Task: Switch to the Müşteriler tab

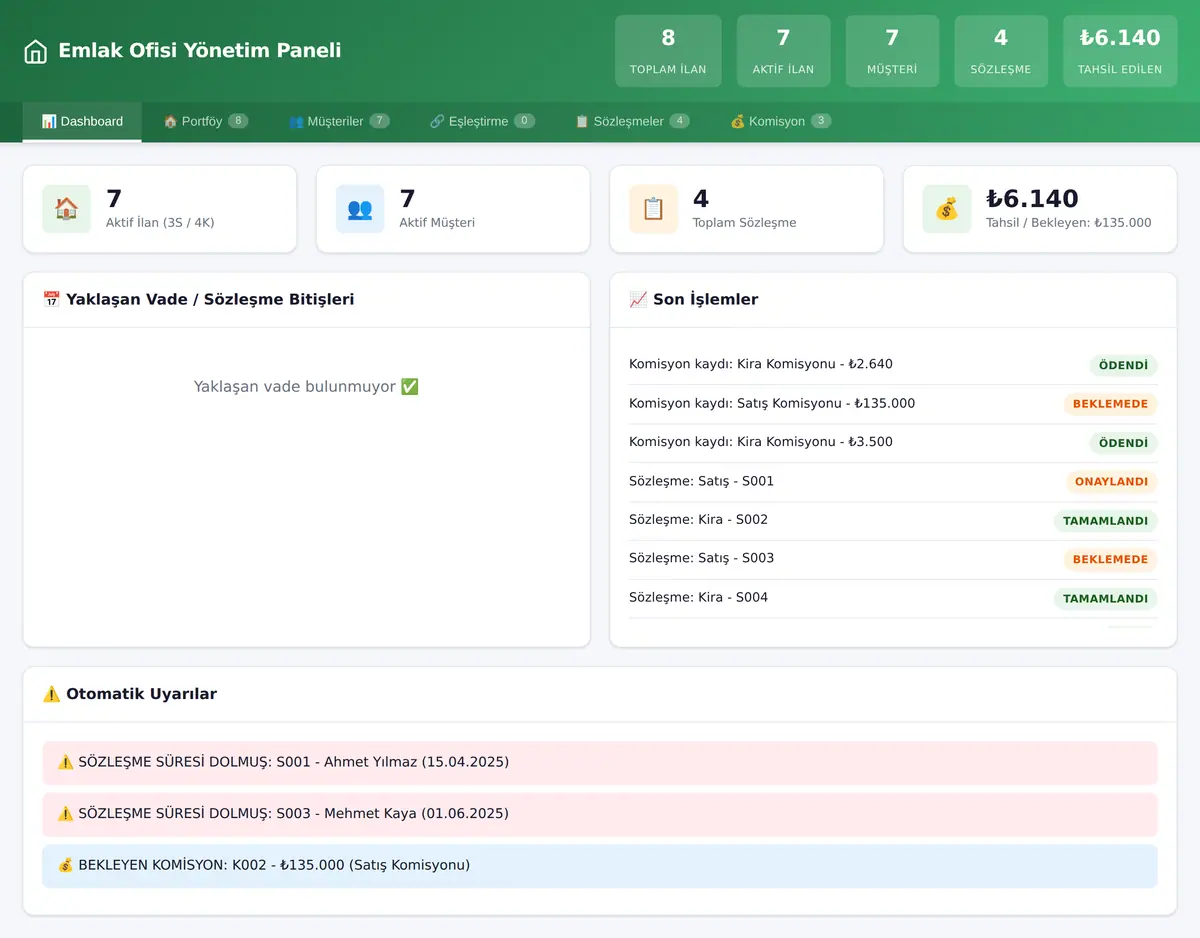Action: pos(339,121)
